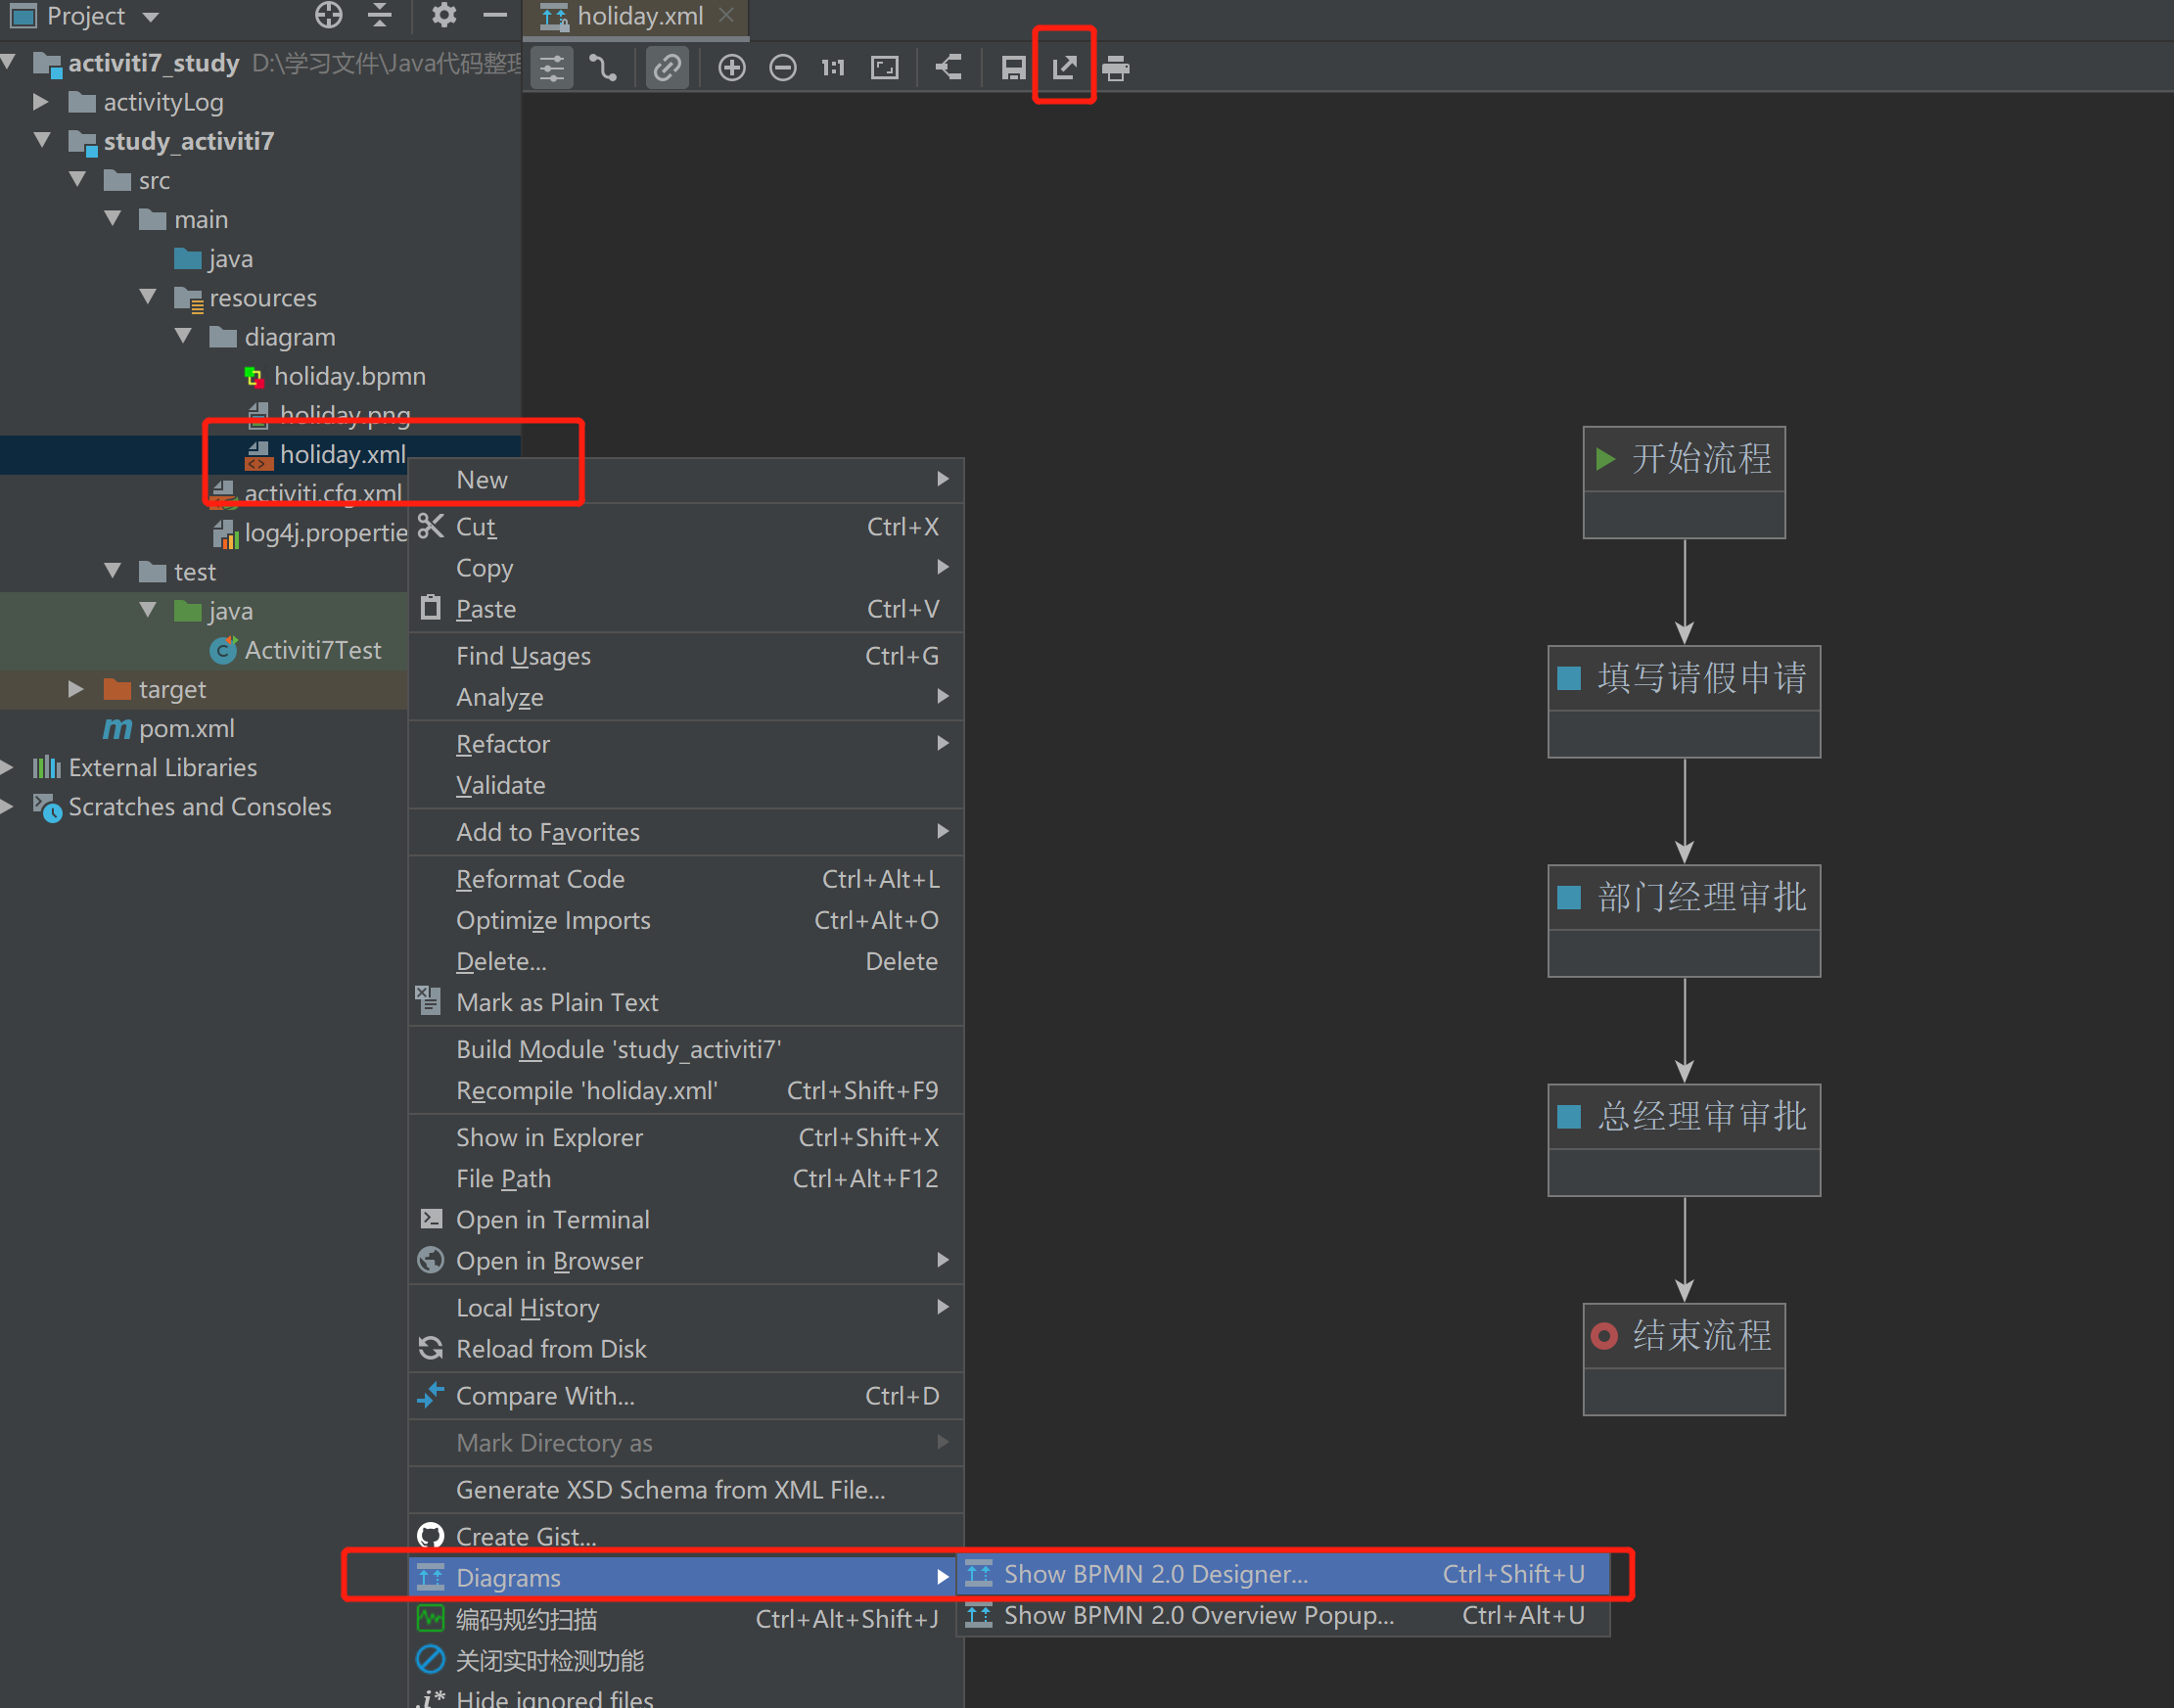Collapse the study_activiti7 module
This screenshot has height=1708, width=2174.
pos(42,140)
